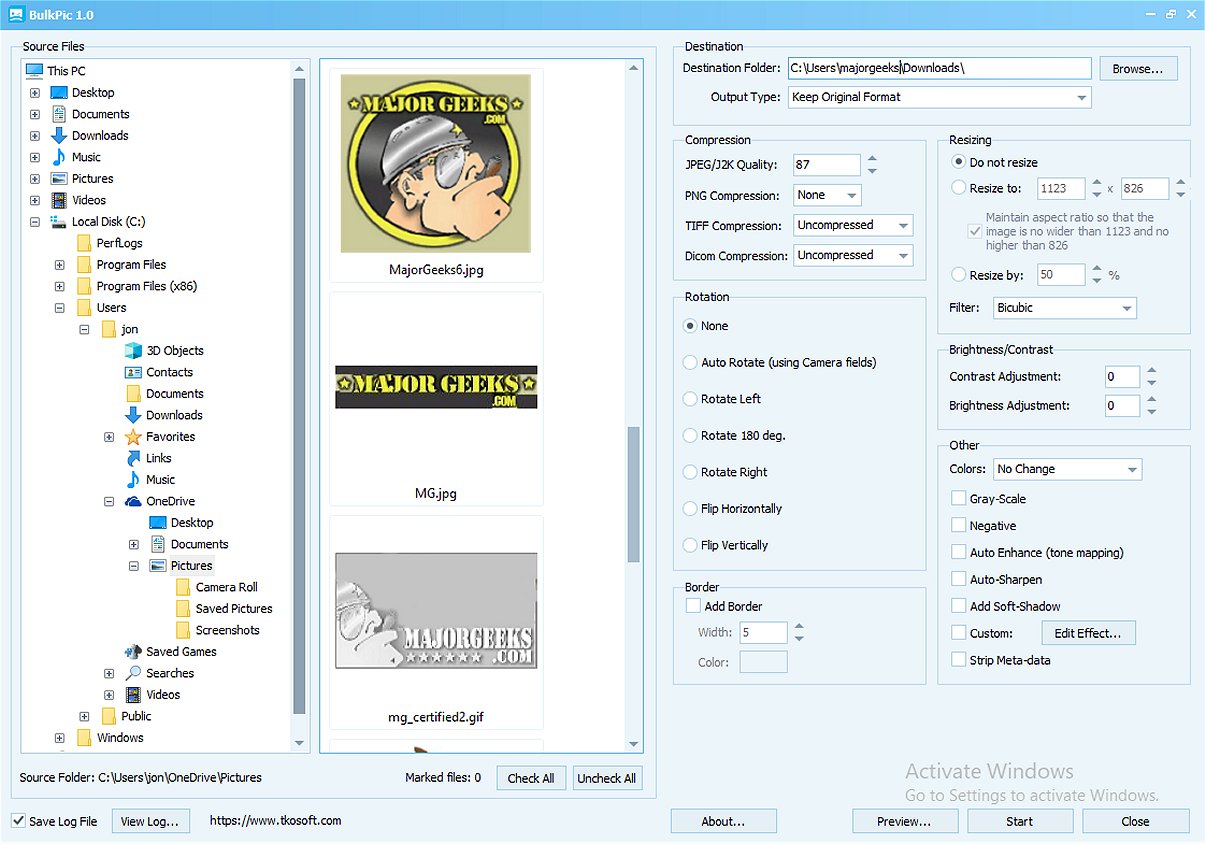Click the OneDrive cloud icon
This screenshot has height=844, width=1205.
(133, 501)
